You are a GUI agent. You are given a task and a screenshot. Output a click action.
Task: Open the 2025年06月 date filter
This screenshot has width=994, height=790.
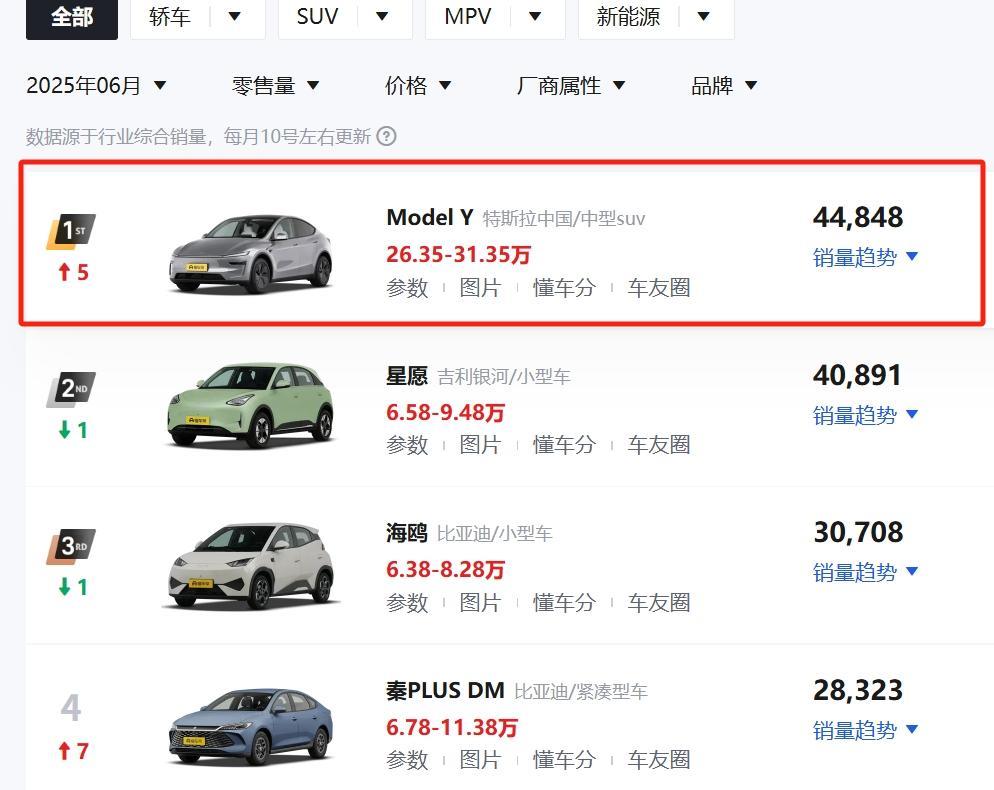[96, 85]
